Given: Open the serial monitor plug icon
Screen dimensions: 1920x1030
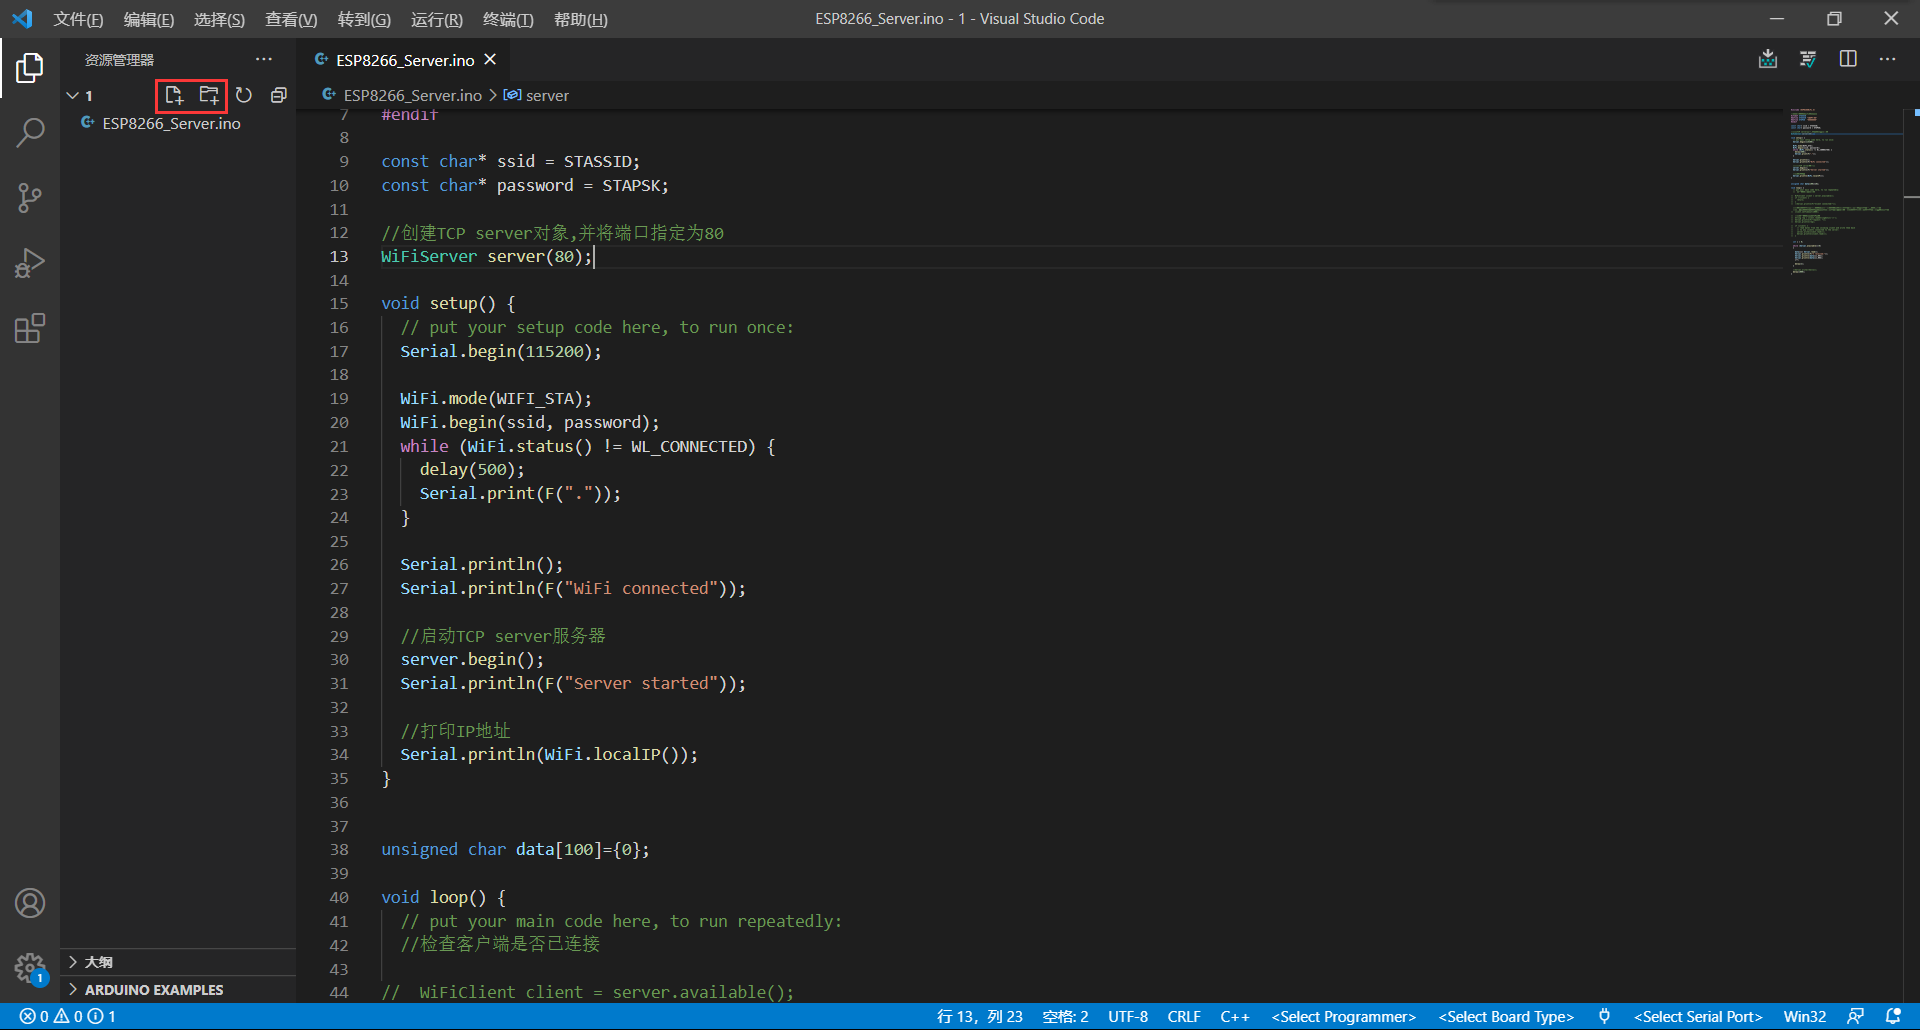Looking at the screenshot, I should click(x=1604, y=1016).
